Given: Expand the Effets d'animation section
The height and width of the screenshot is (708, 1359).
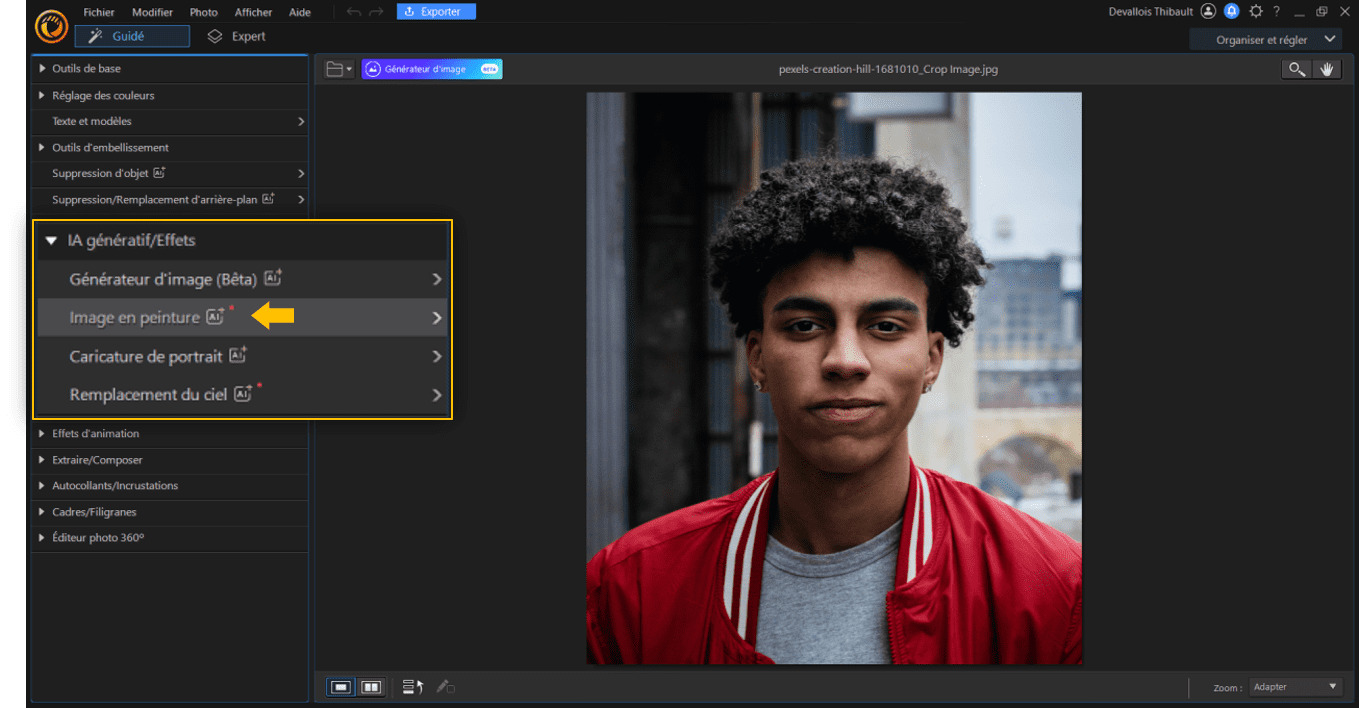Looking at the screenshot, I should click(x=95, y=434).
